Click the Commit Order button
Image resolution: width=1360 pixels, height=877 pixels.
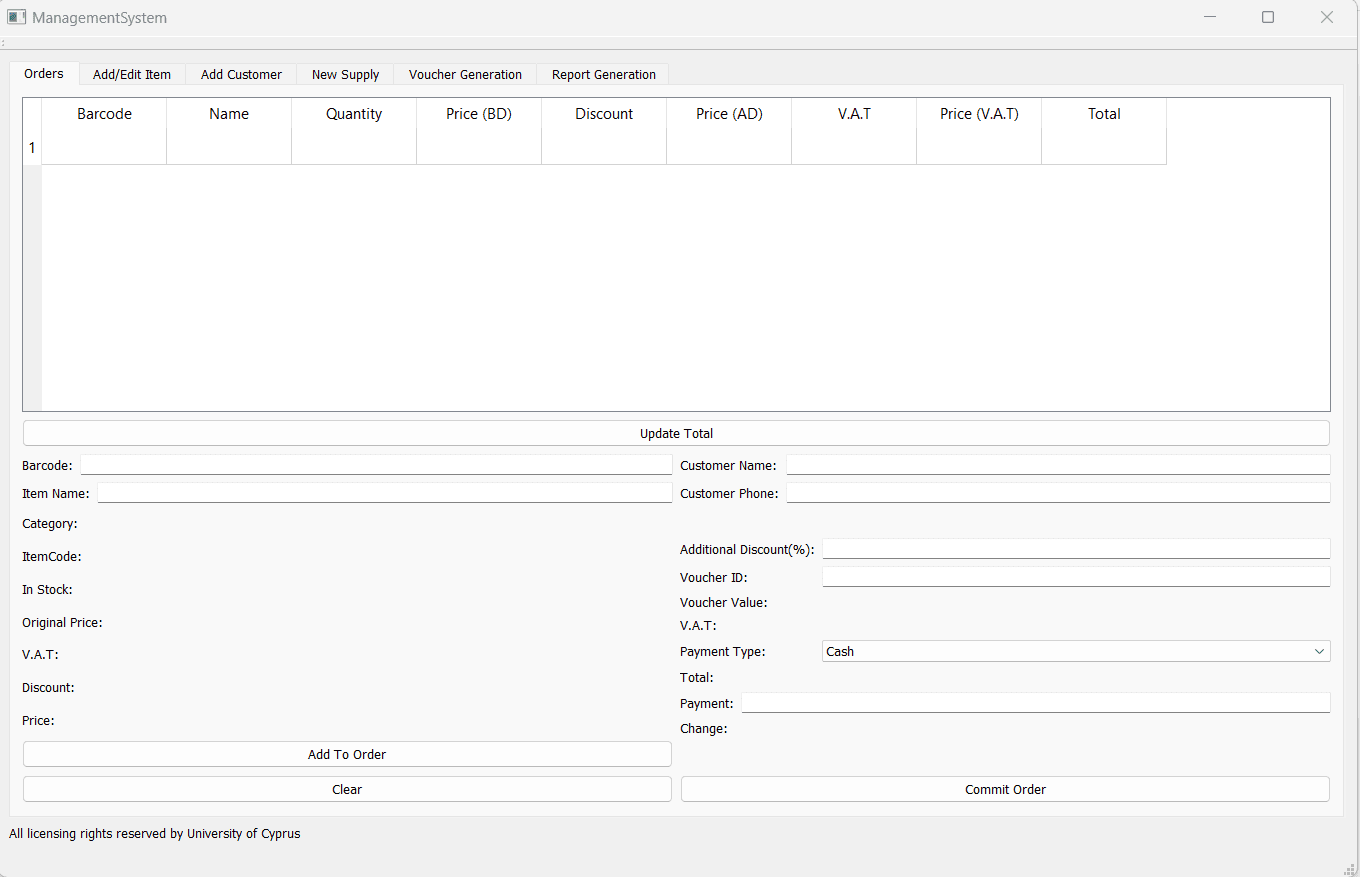coord(1005,789)
